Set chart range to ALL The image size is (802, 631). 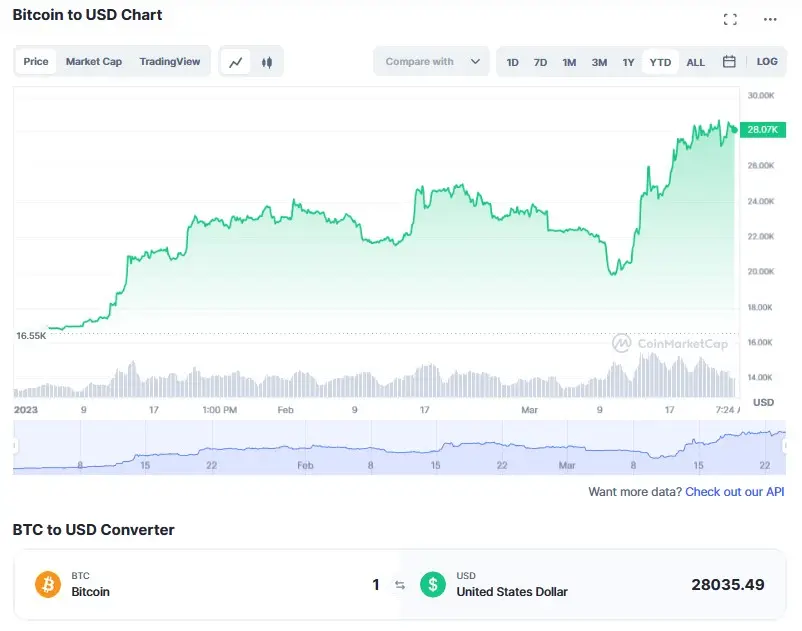[695, 62]
